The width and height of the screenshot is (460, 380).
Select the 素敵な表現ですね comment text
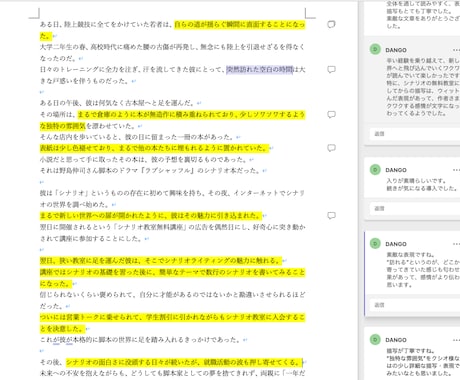coord(423,270)
